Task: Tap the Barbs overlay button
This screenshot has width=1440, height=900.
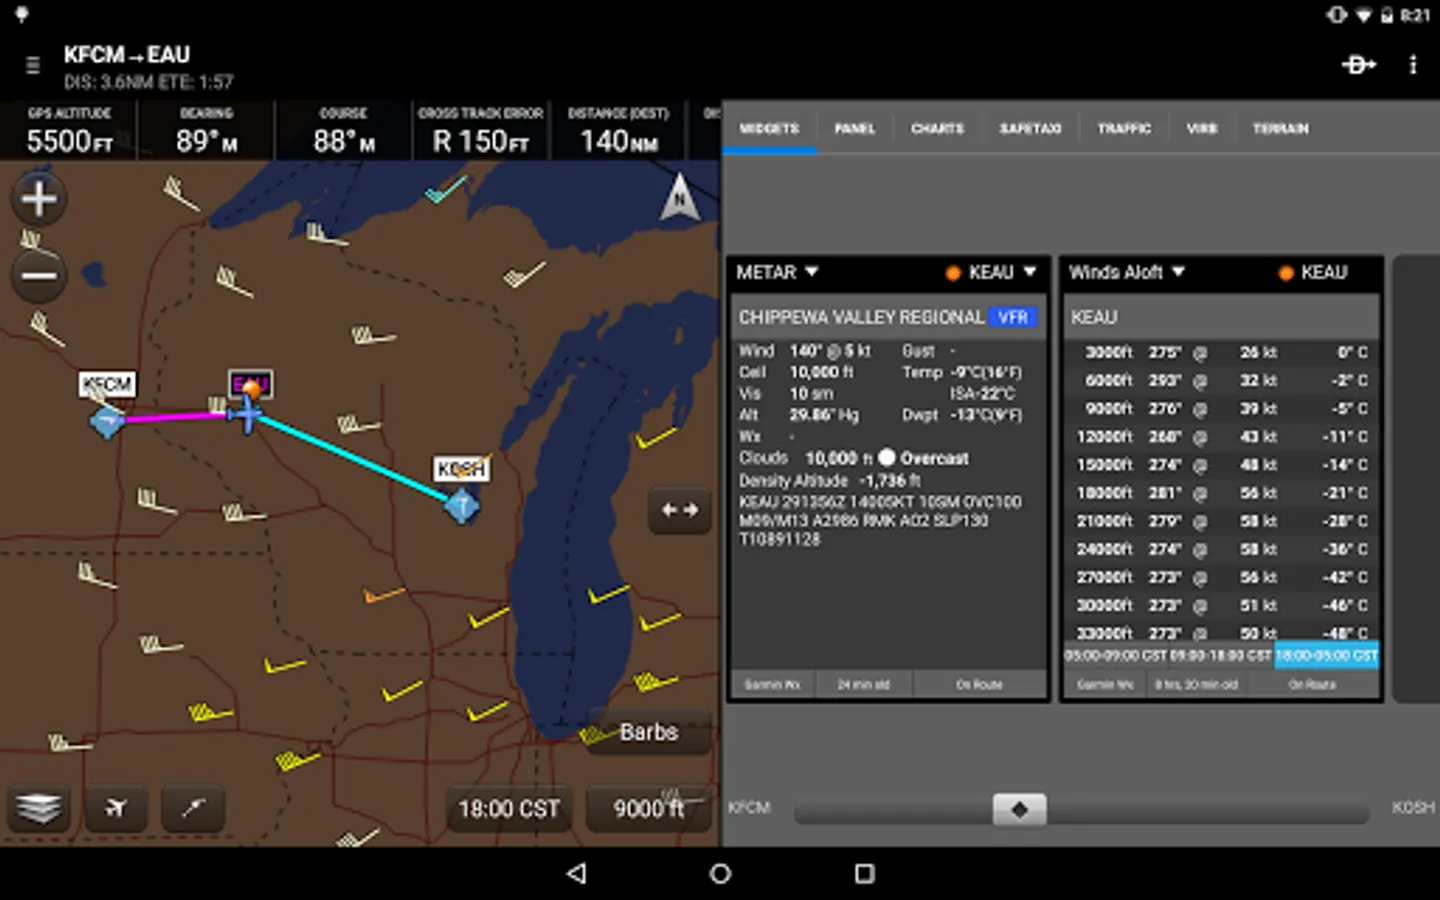Action: 649,732
